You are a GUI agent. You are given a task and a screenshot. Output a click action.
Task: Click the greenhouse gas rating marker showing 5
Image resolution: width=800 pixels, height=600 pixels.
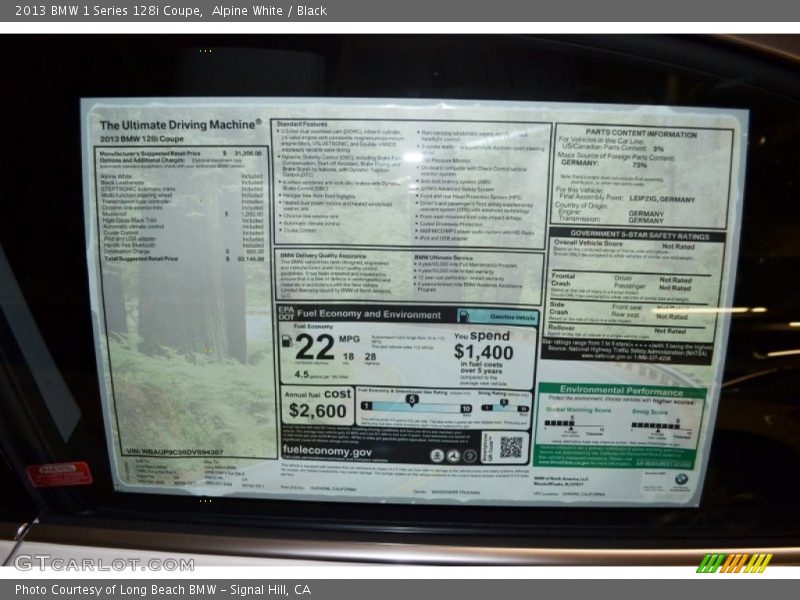[x=412, y=401]
